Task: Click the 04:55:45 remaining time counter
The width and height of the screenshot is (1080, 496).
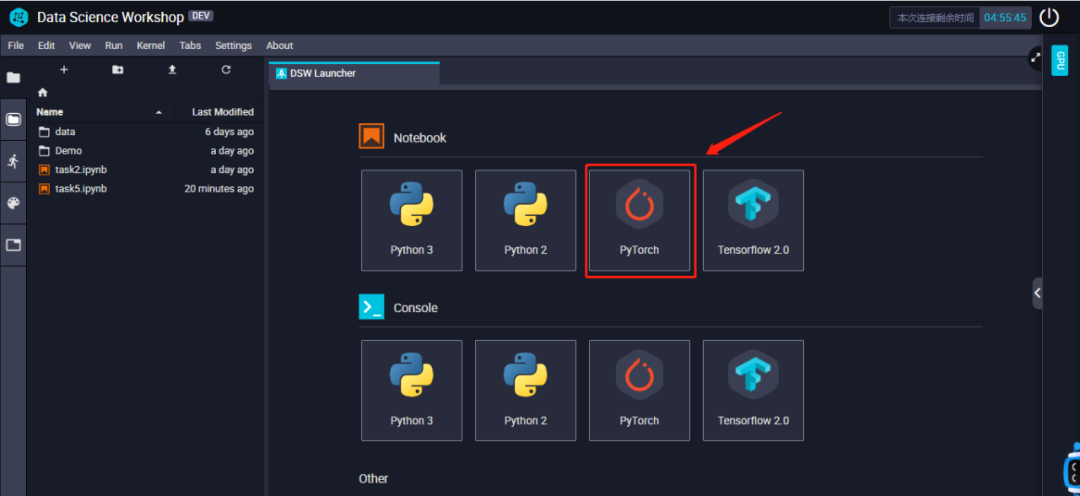Action: click(1006, 18)
